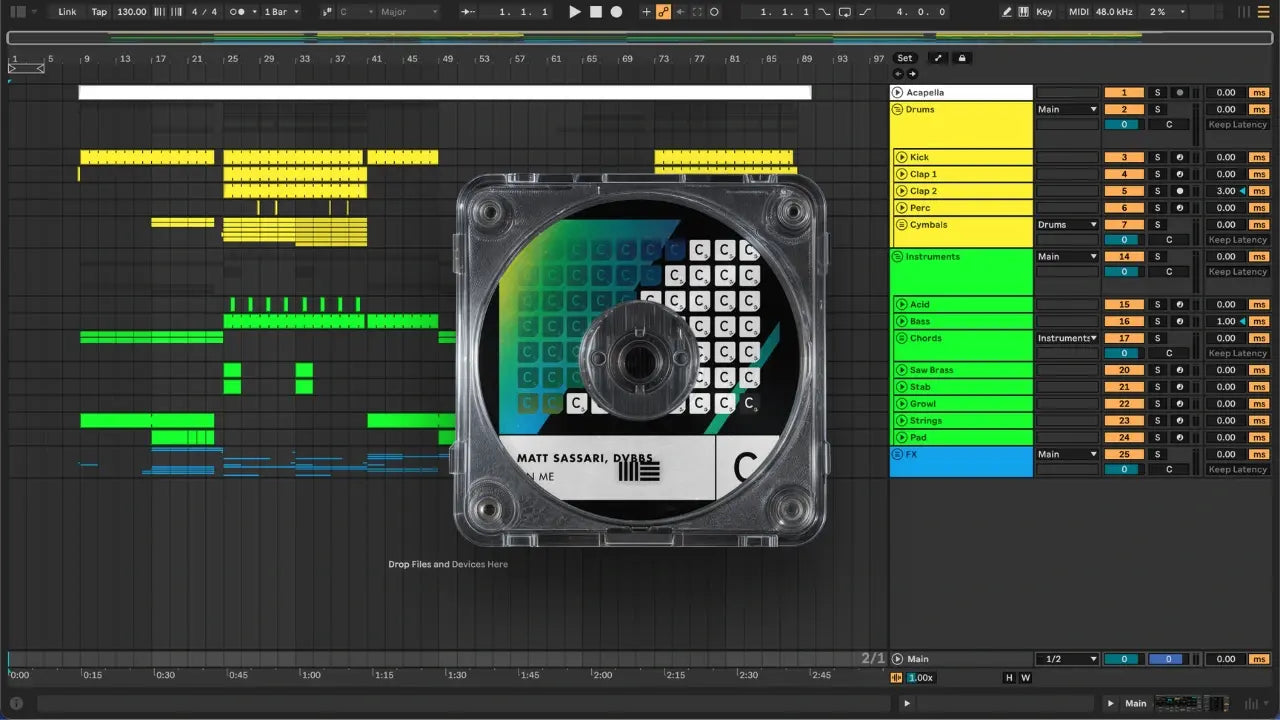The width and height of the screenshot is (1280, 720).
Task: Collapse the Cymbals group track
Action: coord(901,225)
